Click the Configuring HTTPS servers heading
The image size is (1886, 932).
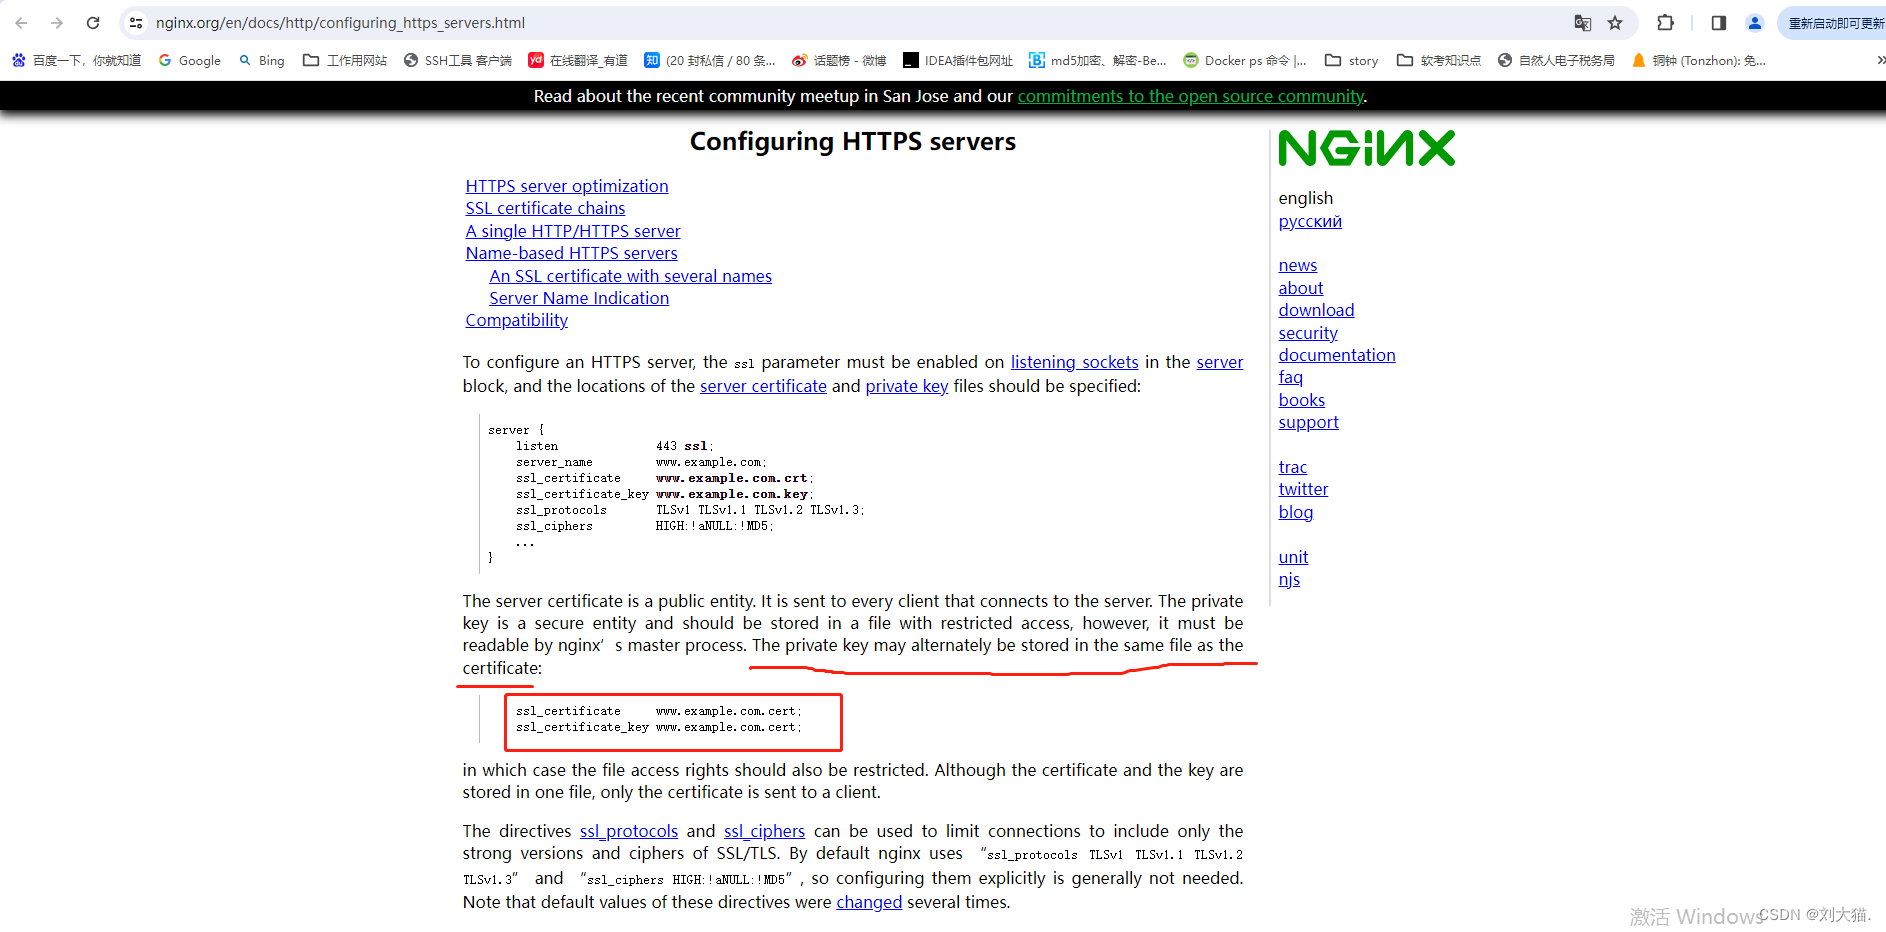coord(853,141)
